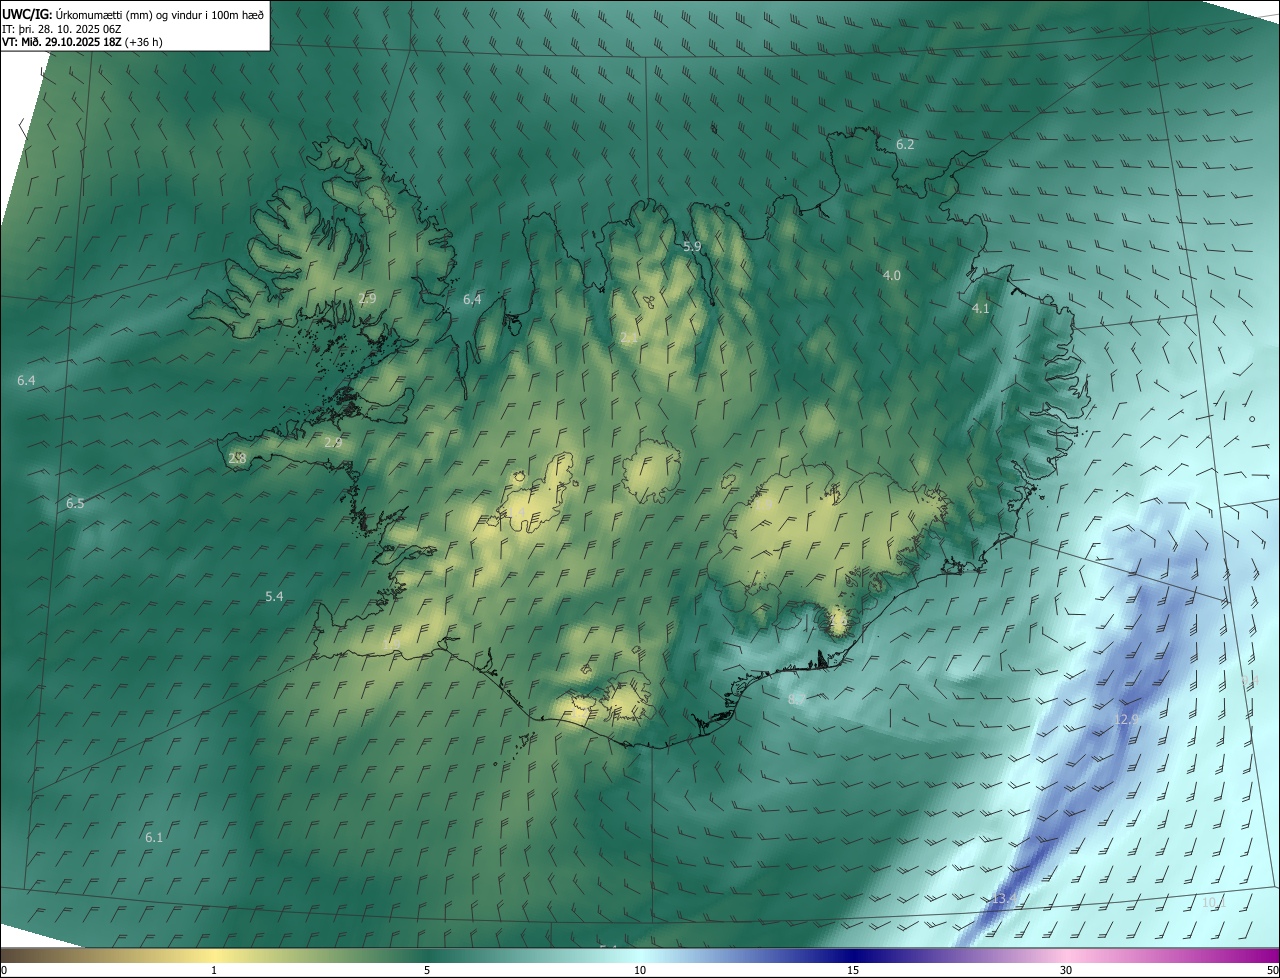
Task: Click the 5.4 value label on the map
Action: (274, 596)
